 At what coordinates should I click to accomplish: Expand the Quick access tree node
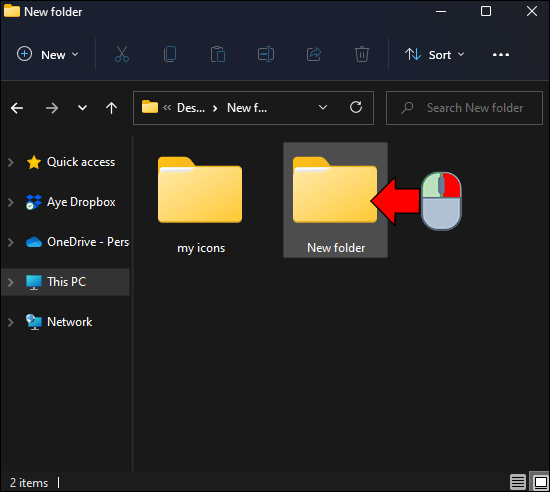(x=11, y=162)
